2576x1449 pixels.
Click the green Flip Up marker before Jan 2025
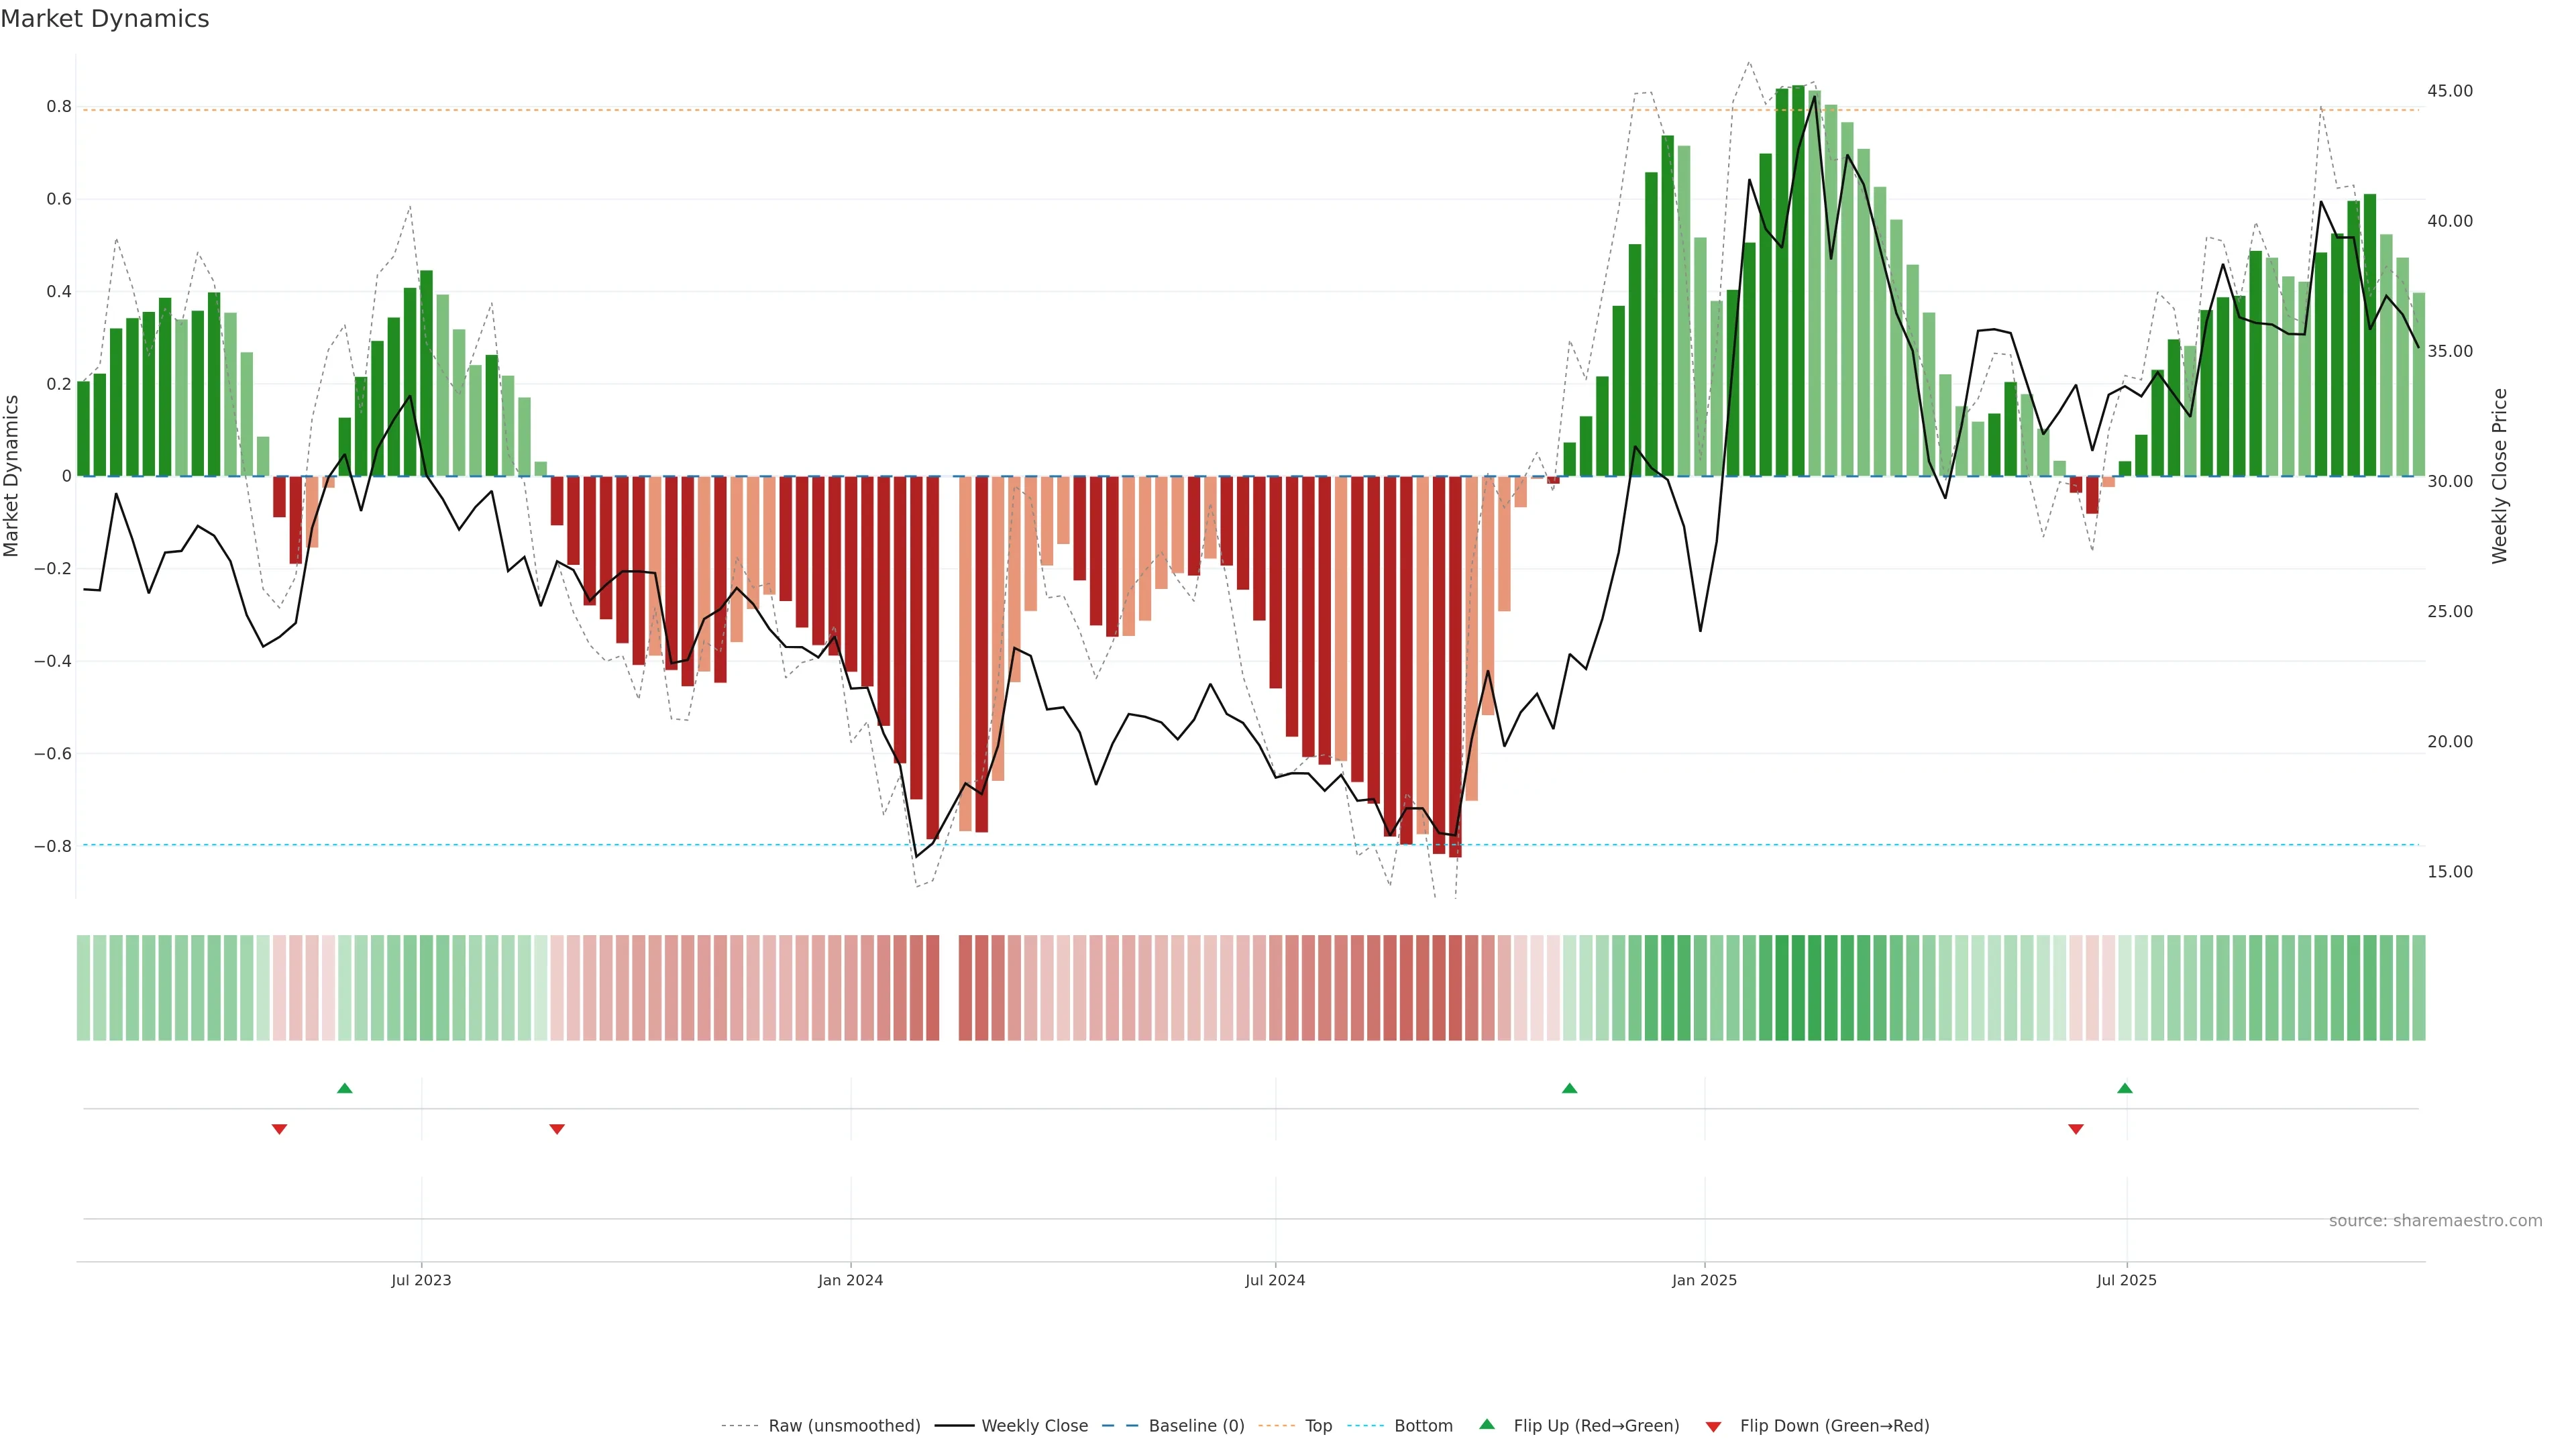[x=1569, y=1088]
